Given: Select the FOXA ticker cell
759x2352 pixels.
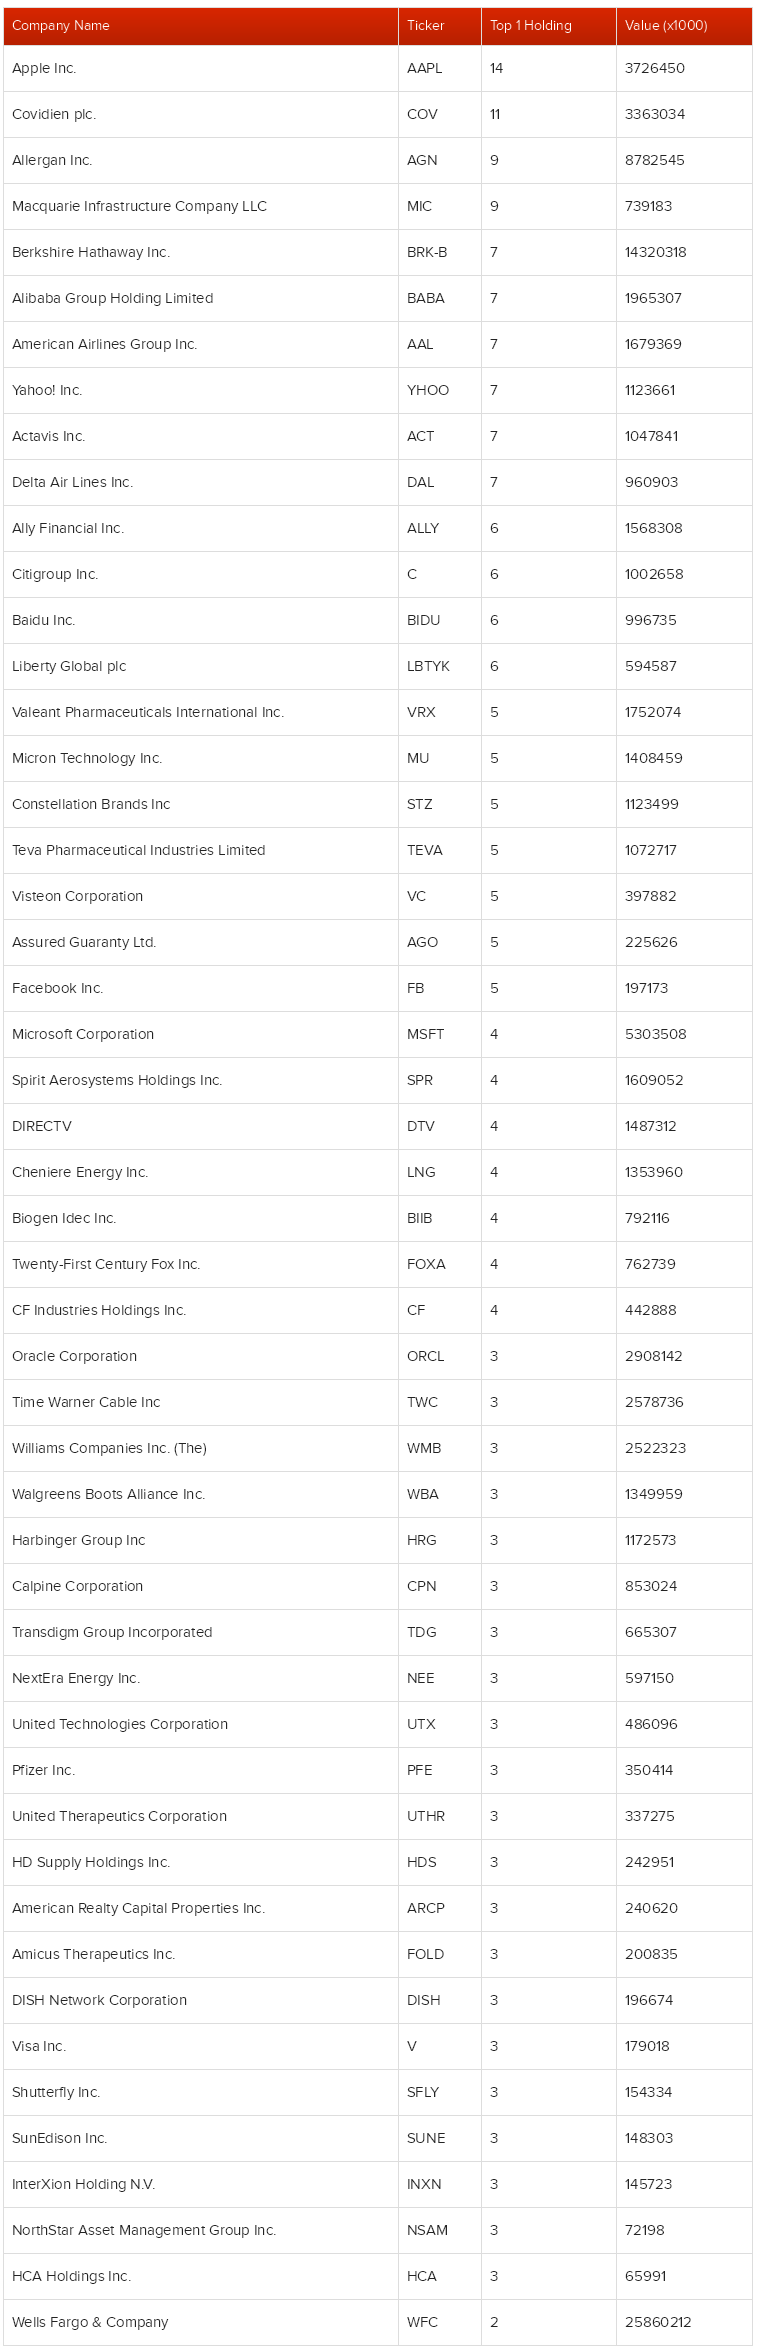Looking at the screenshot, I should point(439,1264).
